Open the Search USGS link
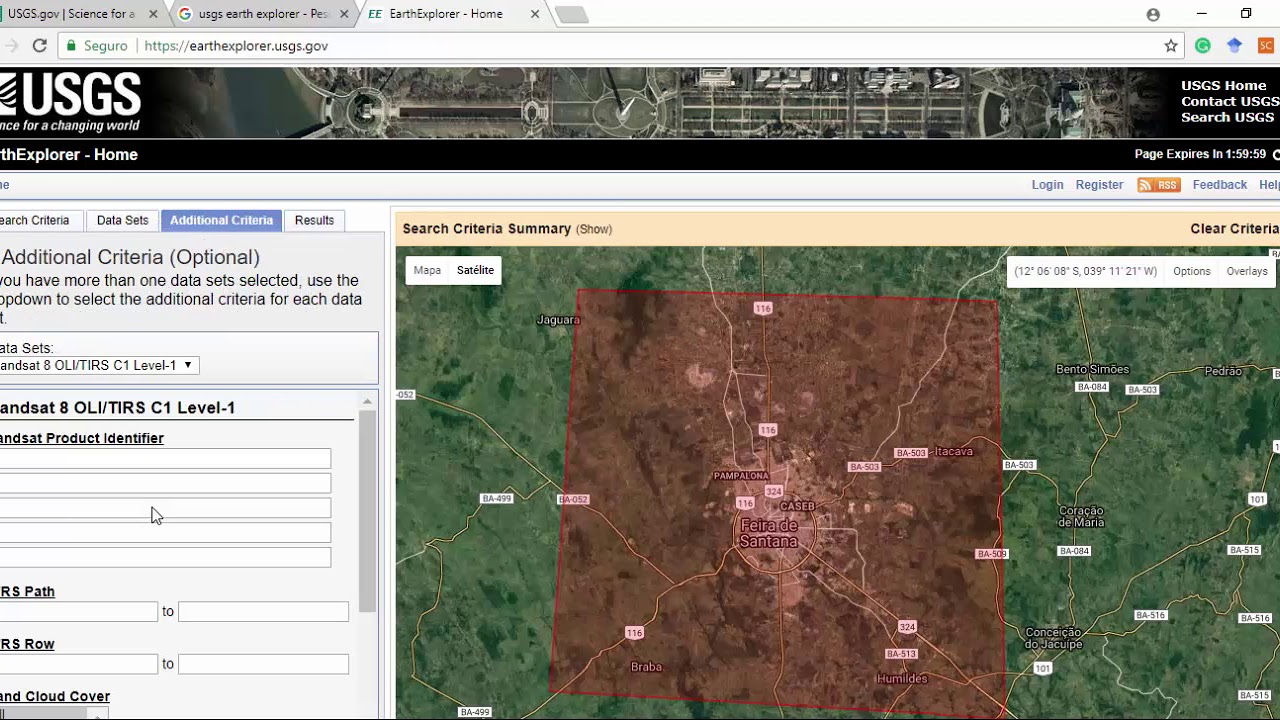Image resolution: width=1280 pixels, height=720 pixels. (x=1227, y=118)
